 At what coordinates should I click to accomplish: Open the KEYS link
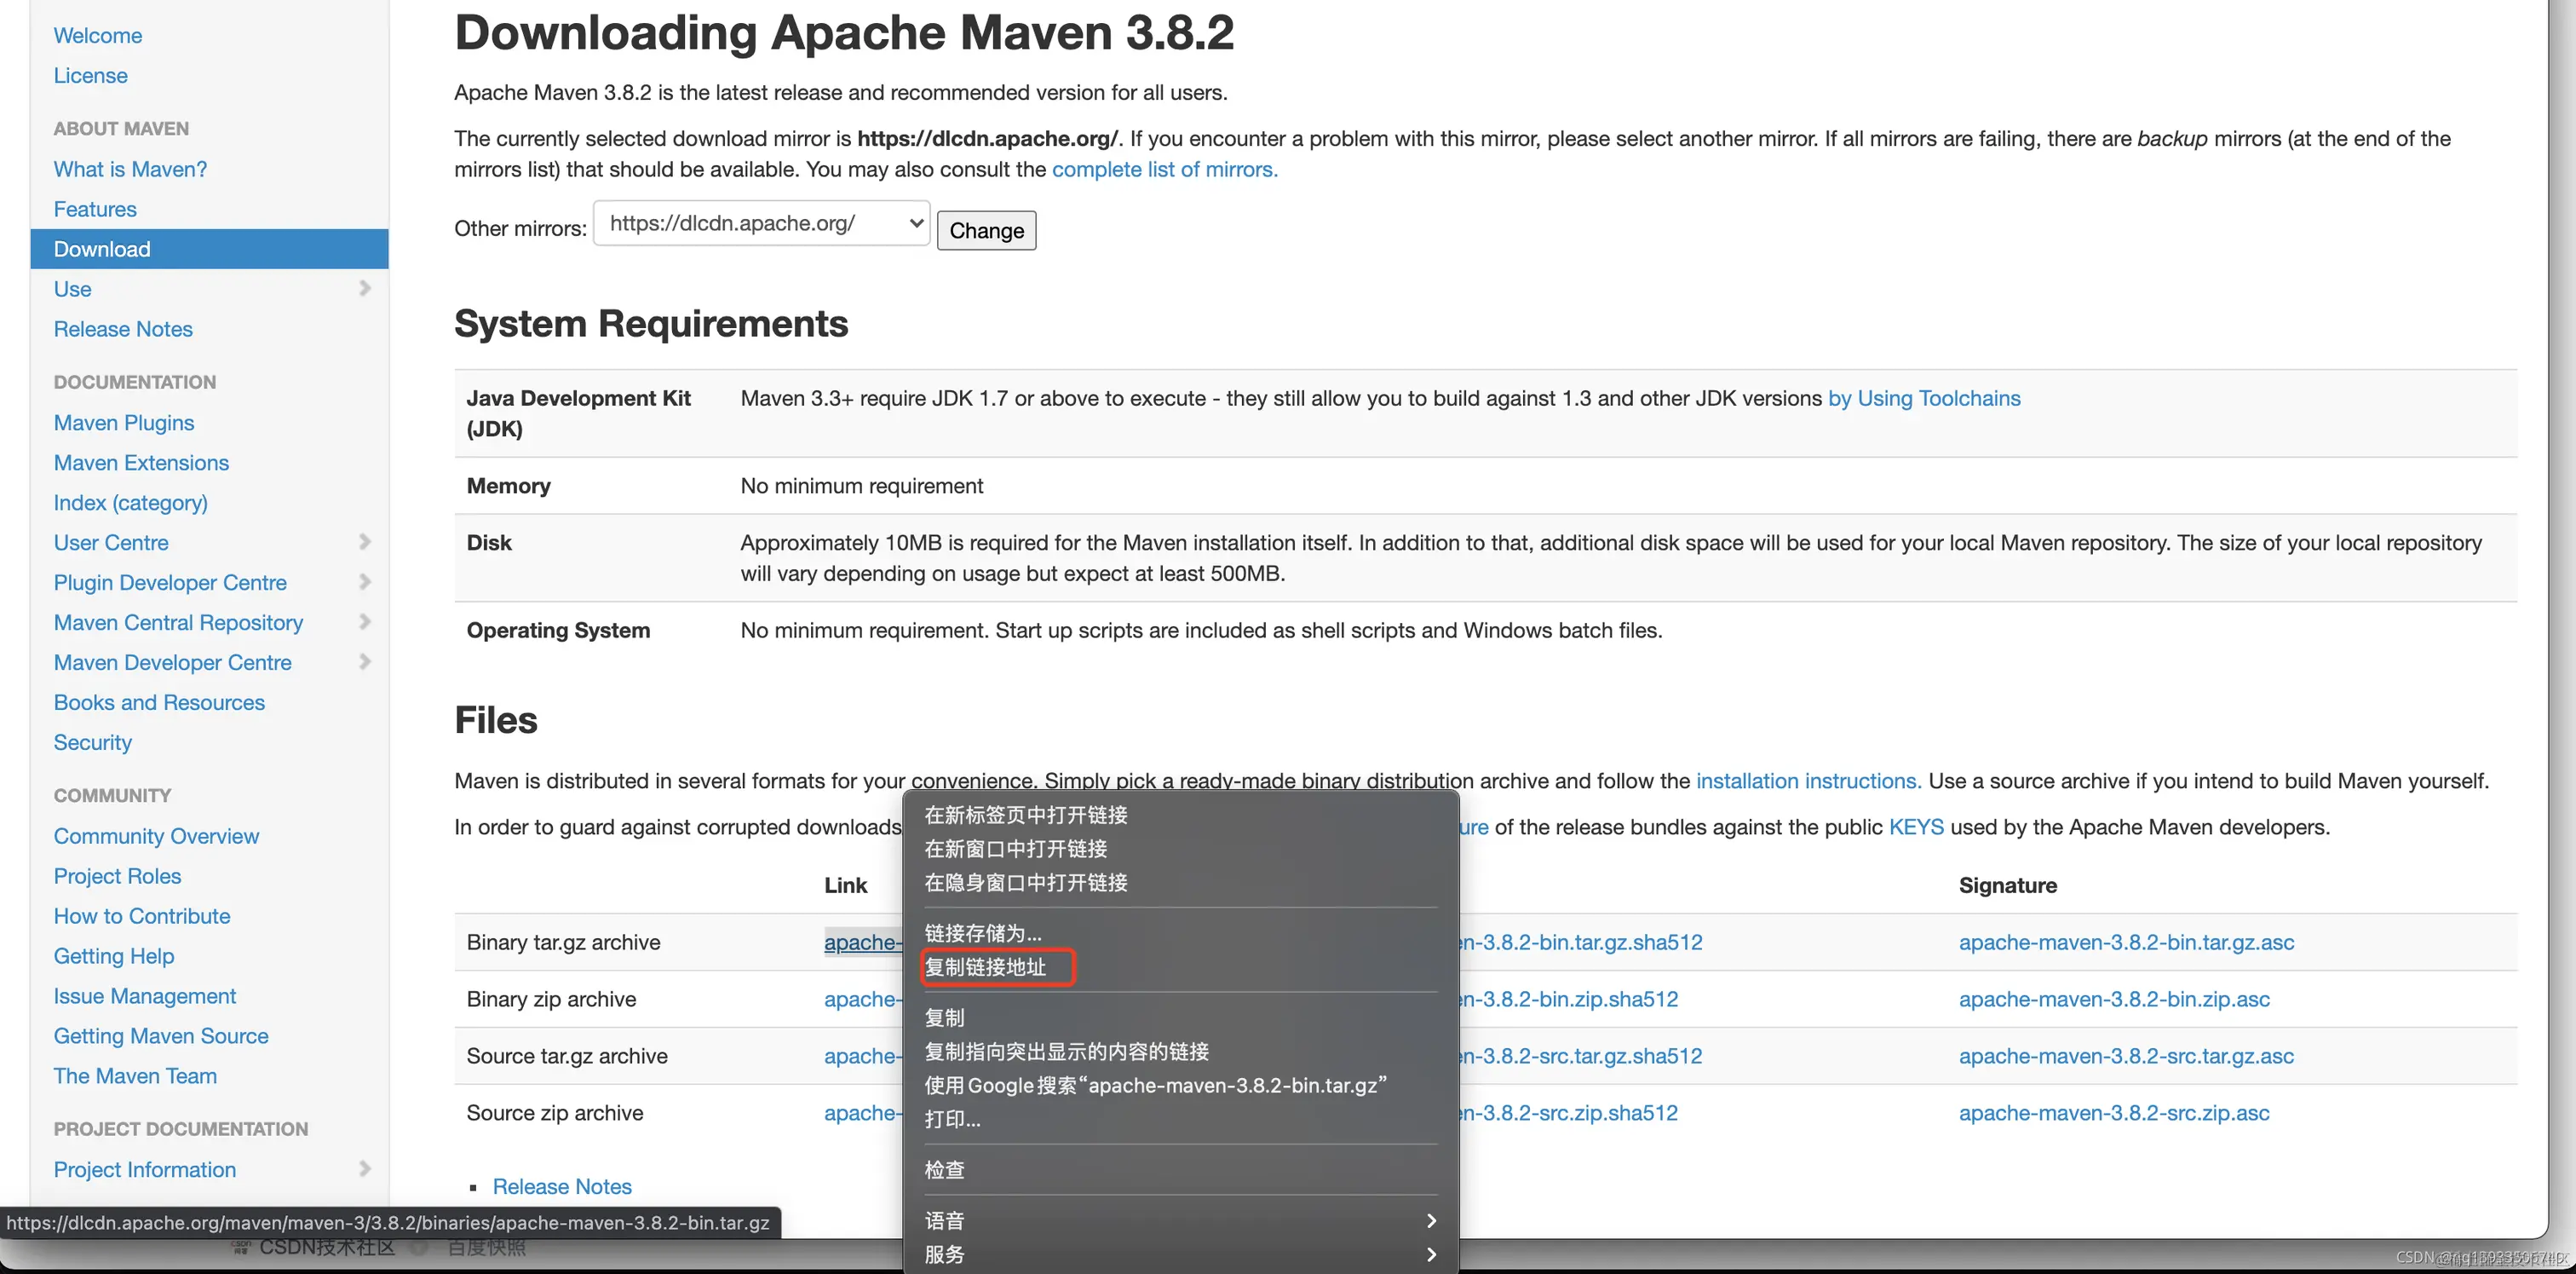point(1915,827)
